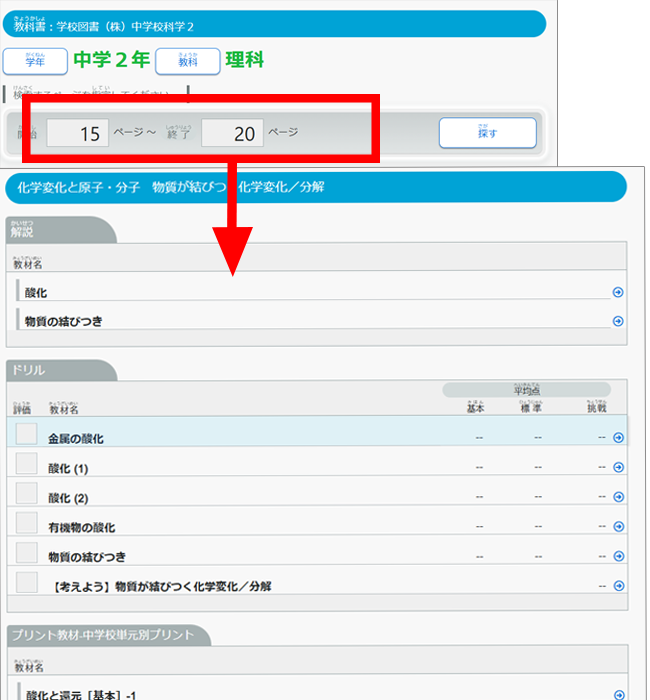Click the start page field showing 15

[78, 133]
